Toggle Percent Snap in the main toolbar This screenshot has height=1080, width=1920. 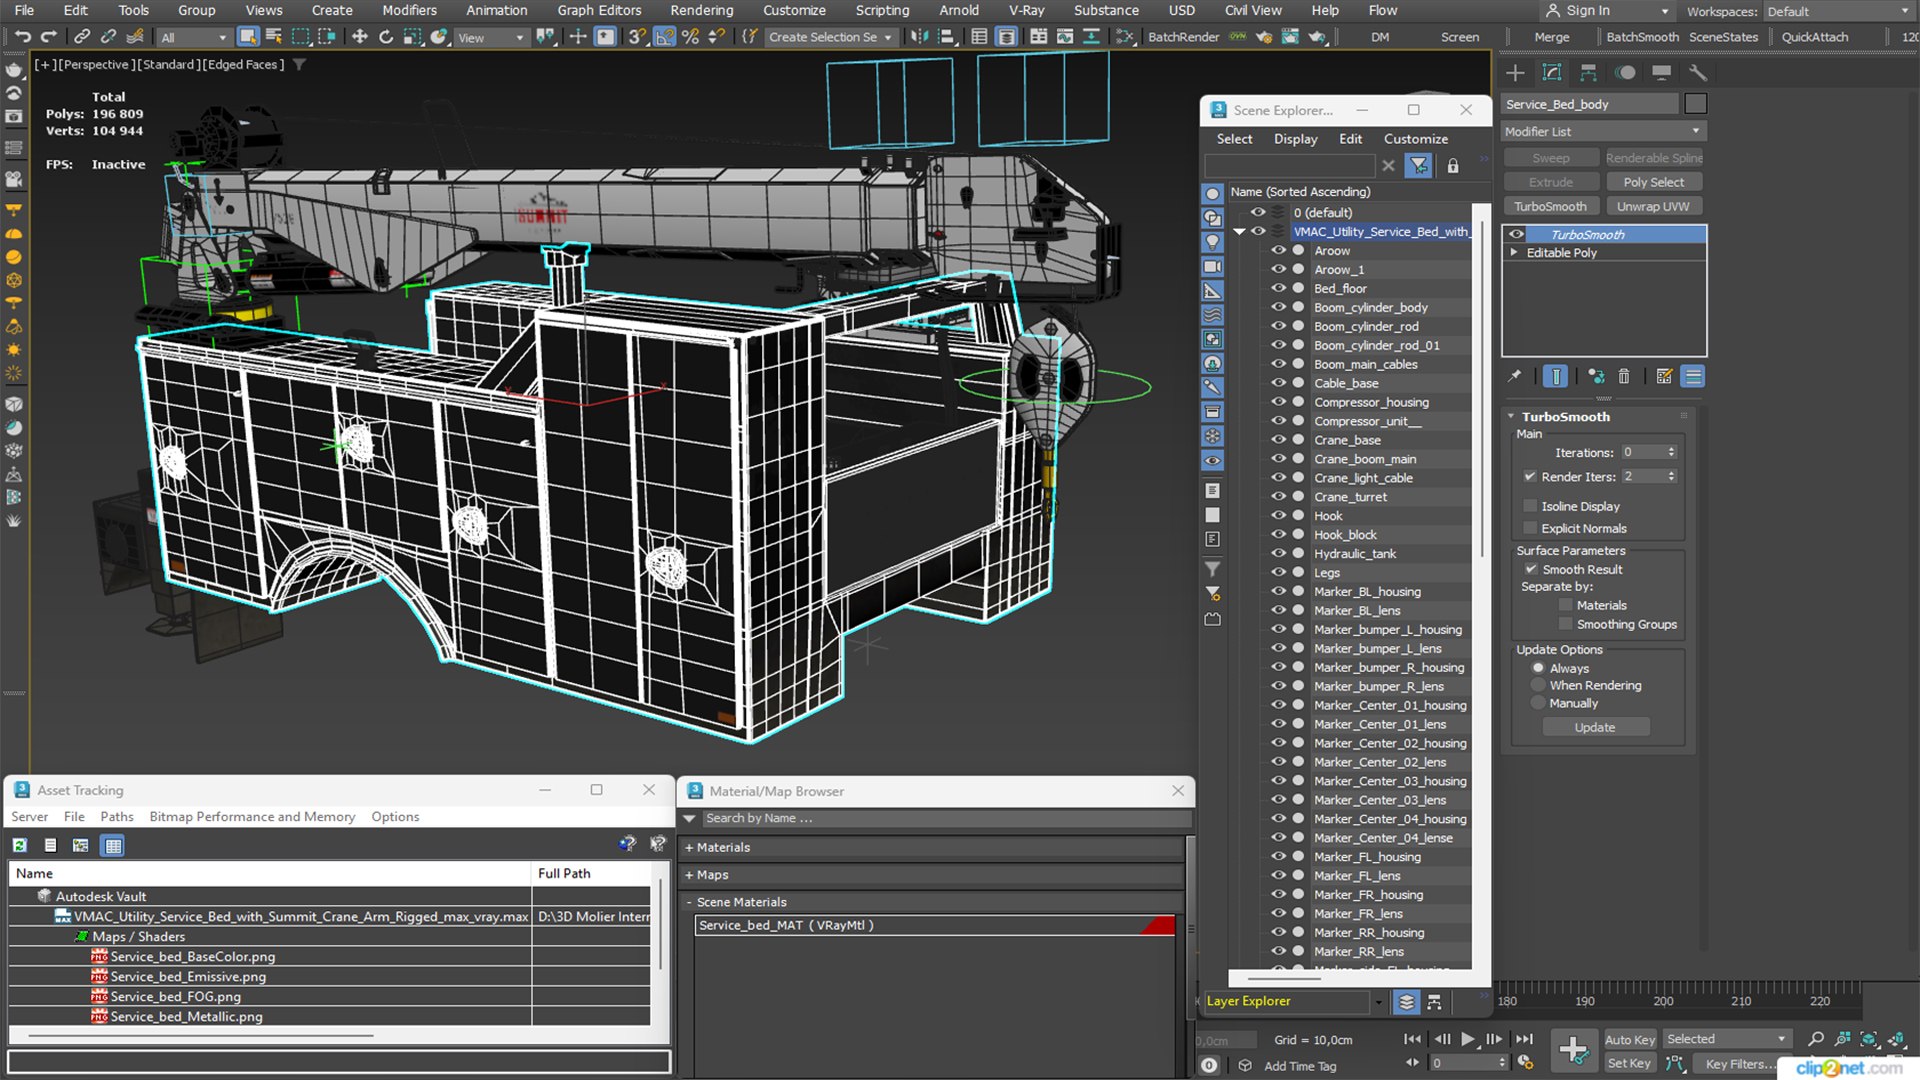[690, 37]
